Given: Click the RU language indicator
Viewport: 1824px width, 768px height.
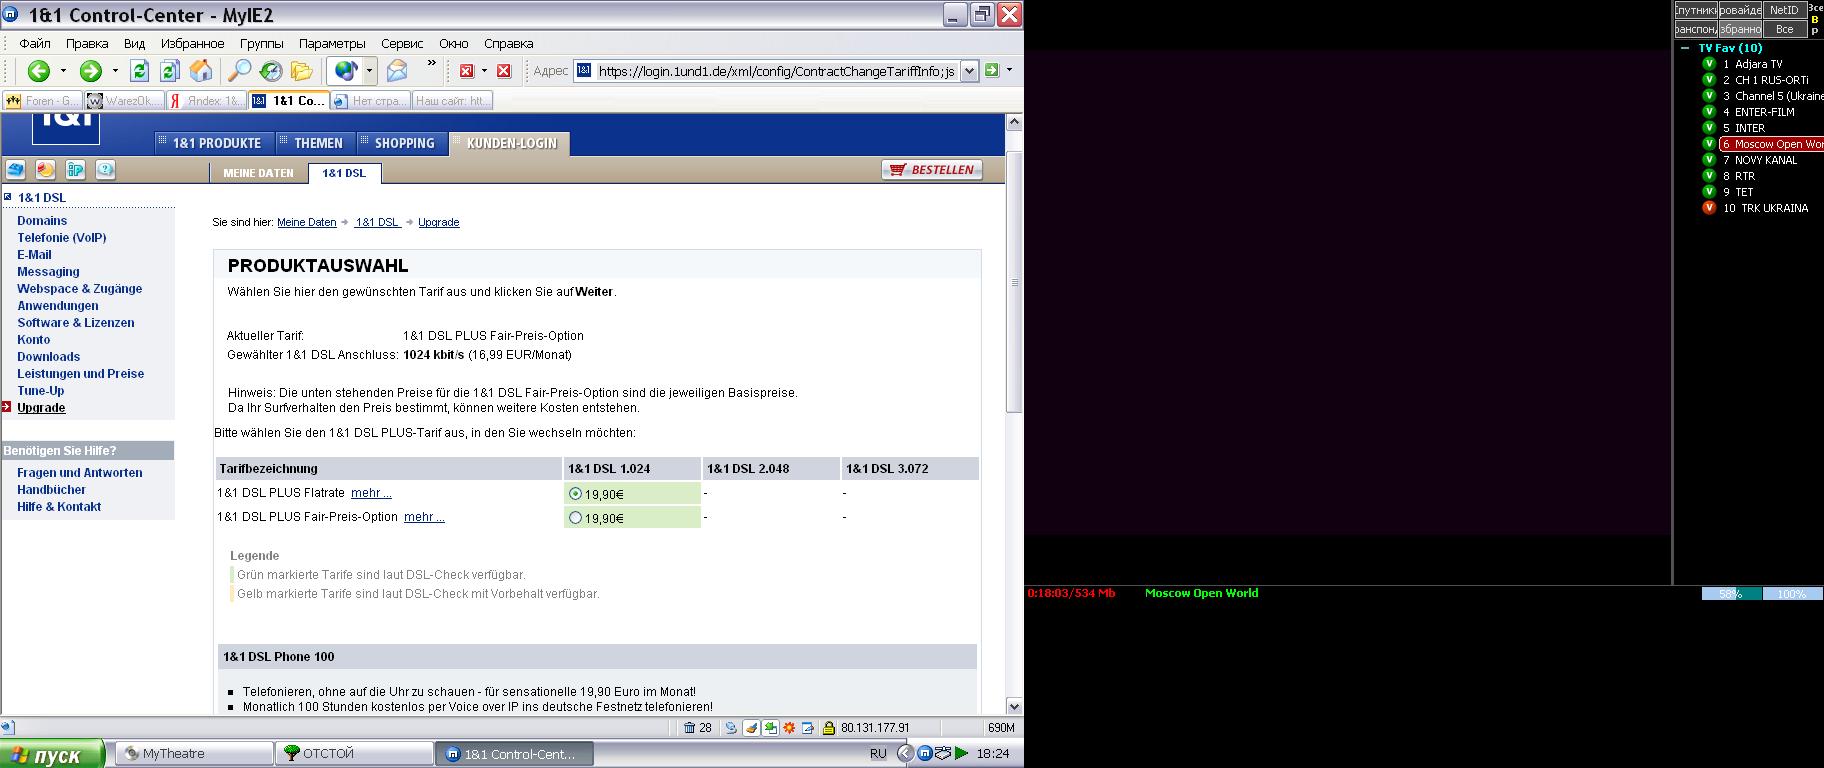Looking at the screenshot, I should [878, 754].
